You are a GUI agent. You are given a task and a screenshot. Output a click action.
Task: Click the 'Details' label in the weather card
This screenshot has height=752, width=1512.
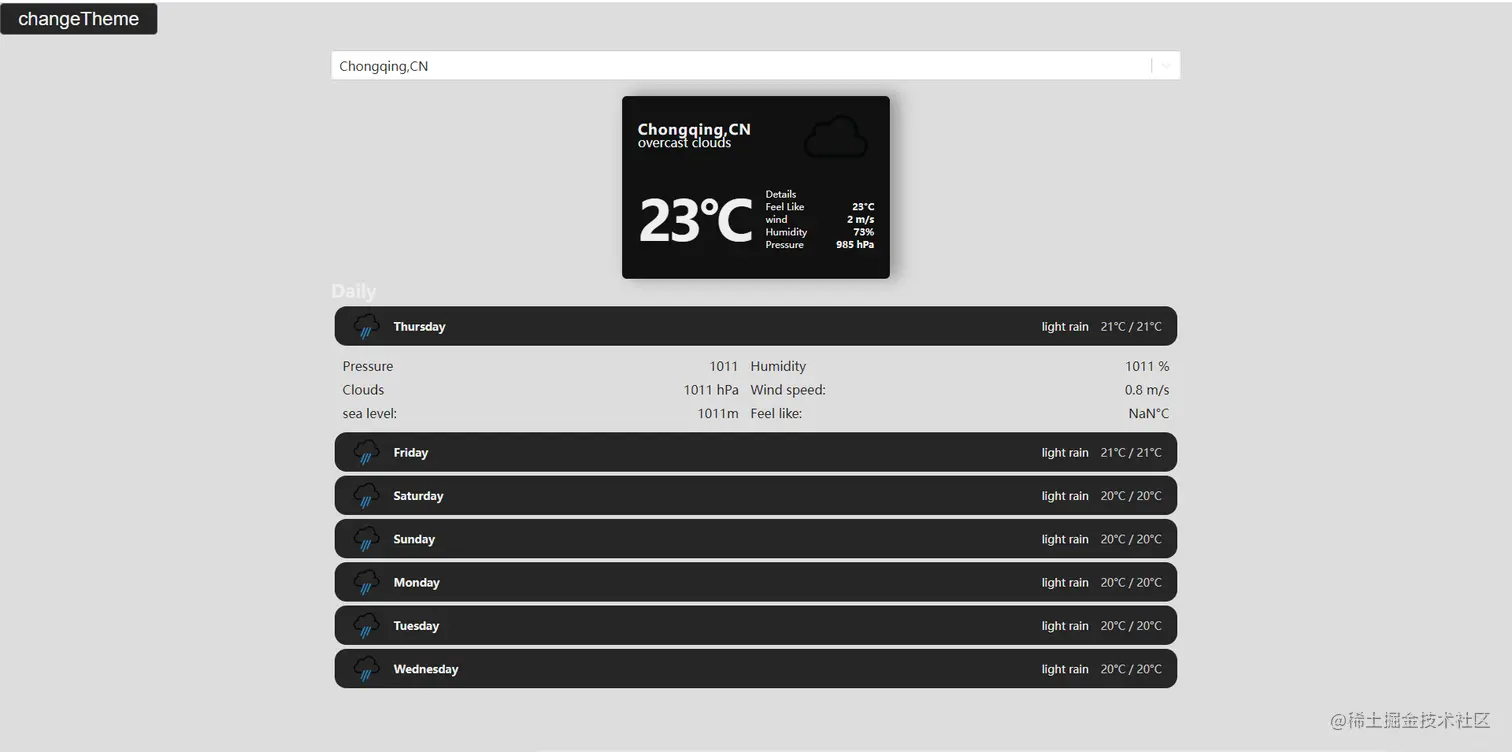coord(781,194)
